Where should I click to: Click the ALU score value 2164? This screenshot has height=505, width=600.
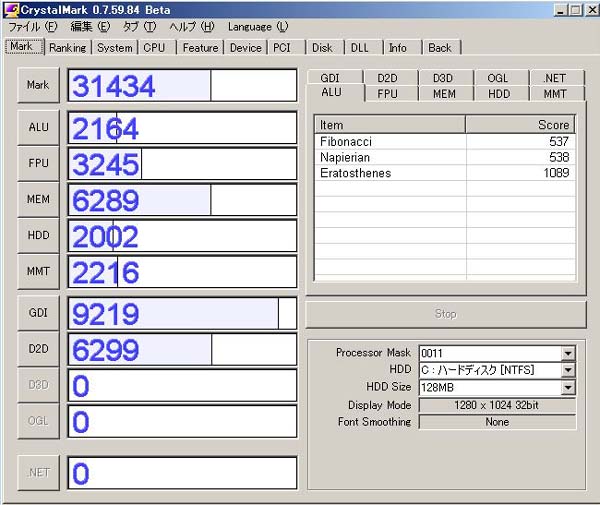point(105,129)
